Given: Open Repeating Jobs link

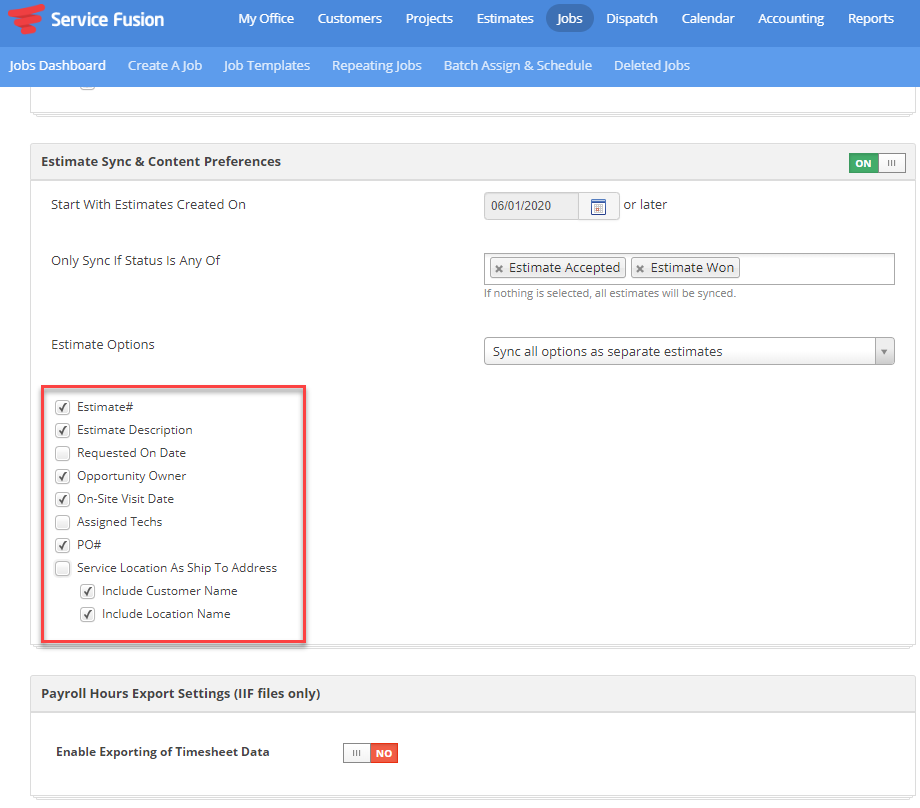Looking at the screenshot, I should (x=377, y=66).
